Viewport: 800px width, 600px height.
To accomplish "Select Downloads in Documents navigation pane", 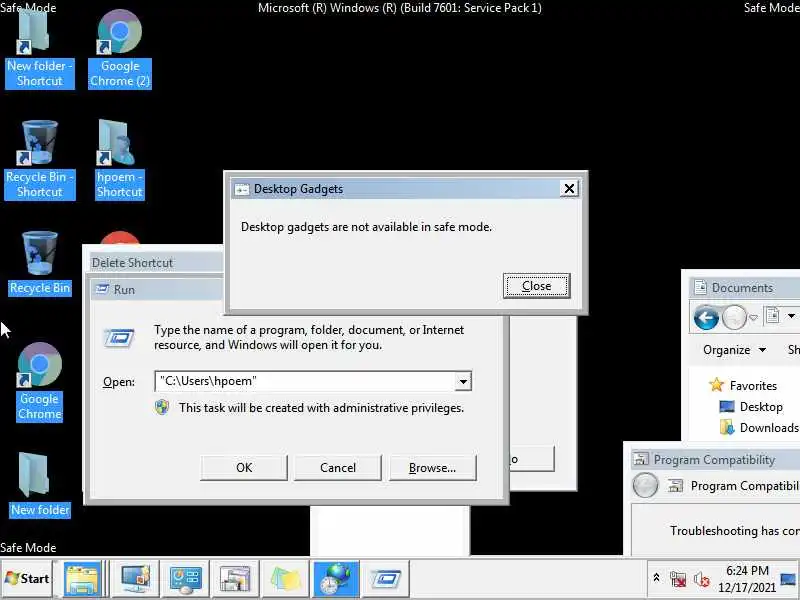I will click(759, 428).
